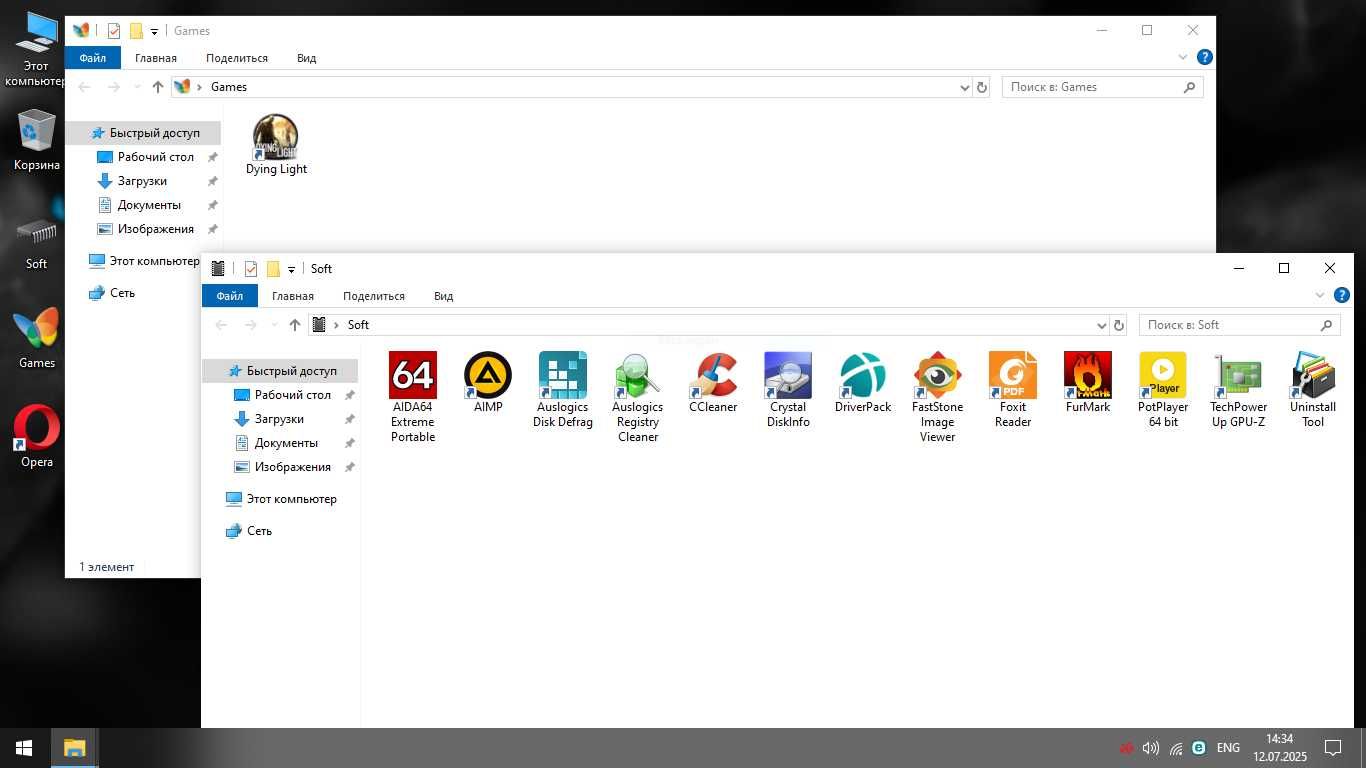1366x768 pixels.
Task: Select Auslogics Registry Cleaner shortcut
Action: point(638,397)
